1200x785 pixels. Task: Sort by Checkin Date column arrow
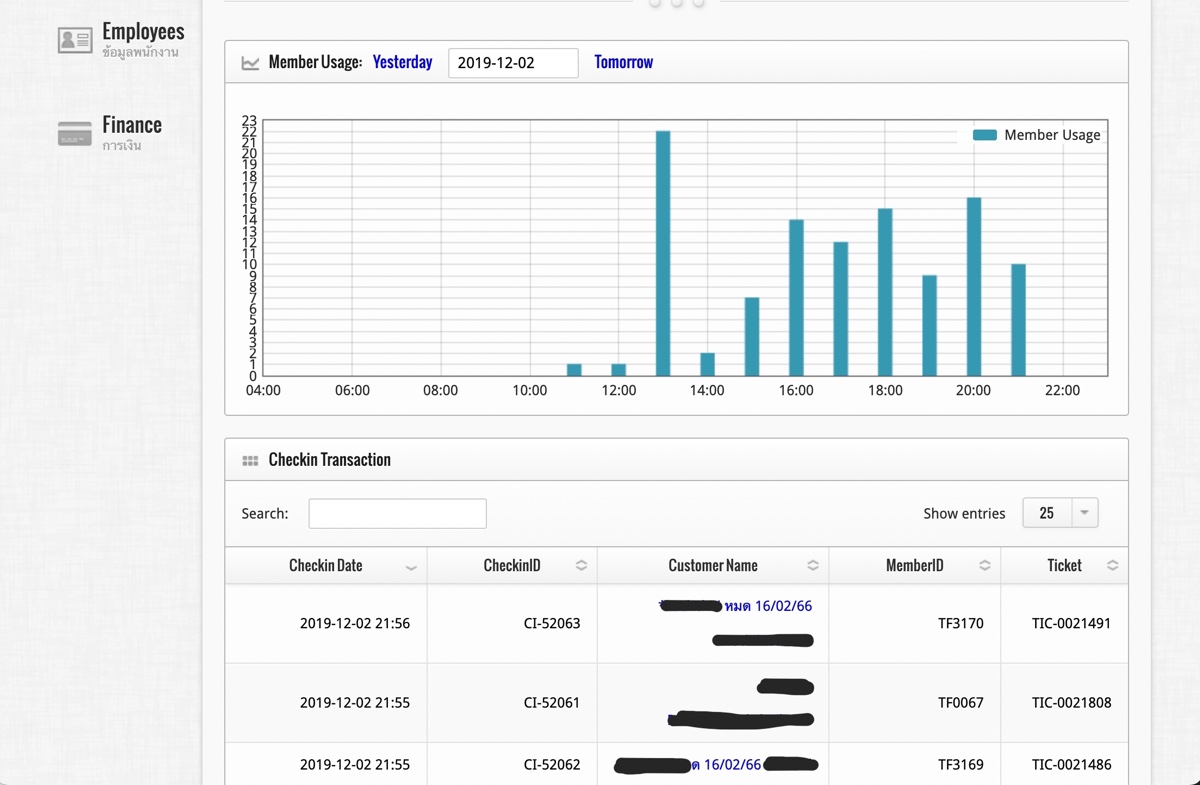(x=411, y=567)
